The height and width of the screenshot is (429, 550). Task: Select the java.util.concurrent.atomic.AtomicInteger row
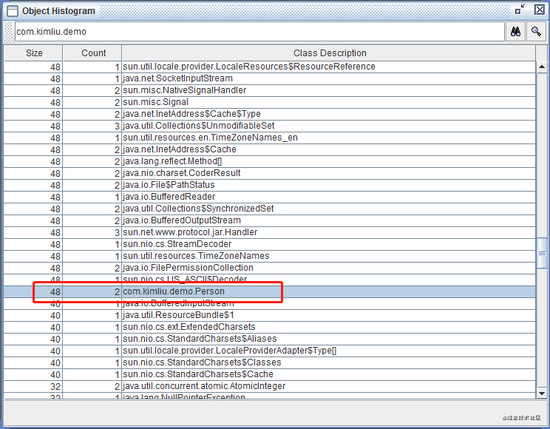(x=269, y=386)
